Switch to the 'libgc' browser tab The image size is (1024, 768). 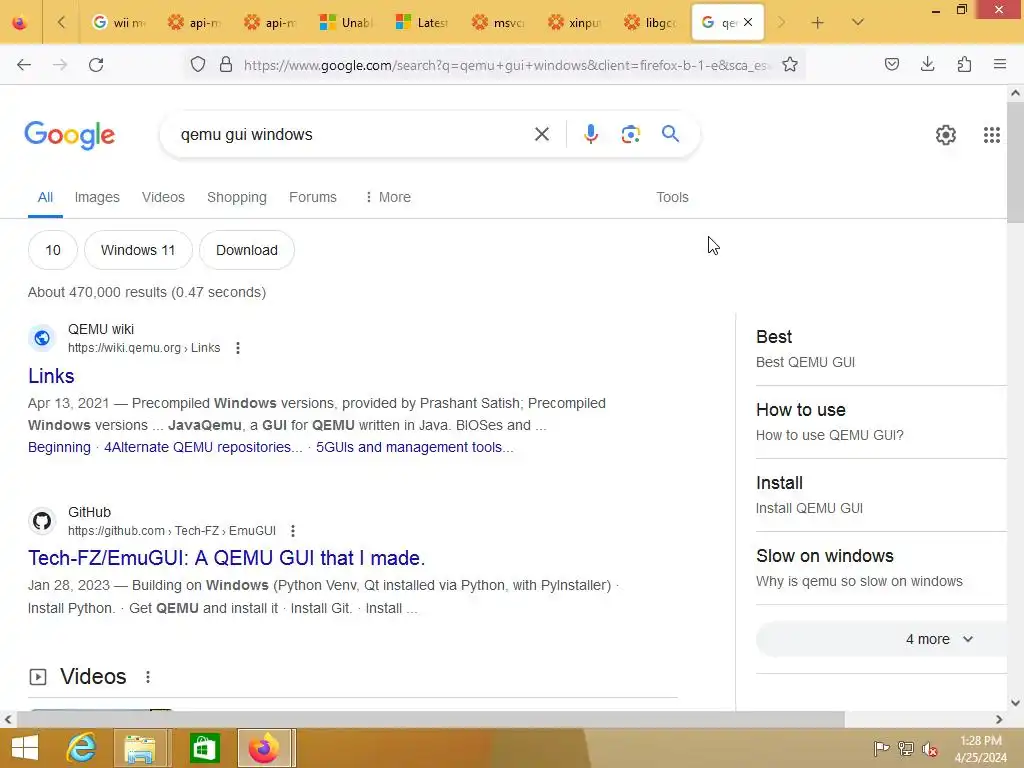click(650, 23)
